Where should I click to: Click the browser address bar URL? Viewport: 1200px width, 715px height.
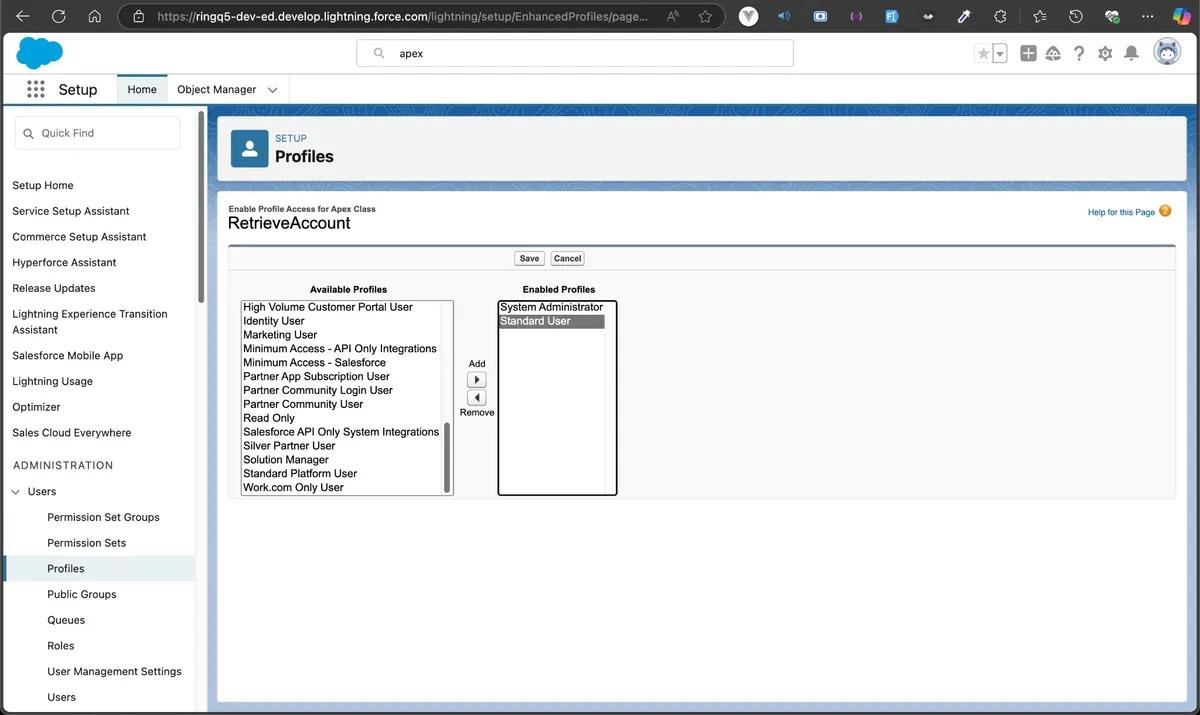(x=400, y=16)
